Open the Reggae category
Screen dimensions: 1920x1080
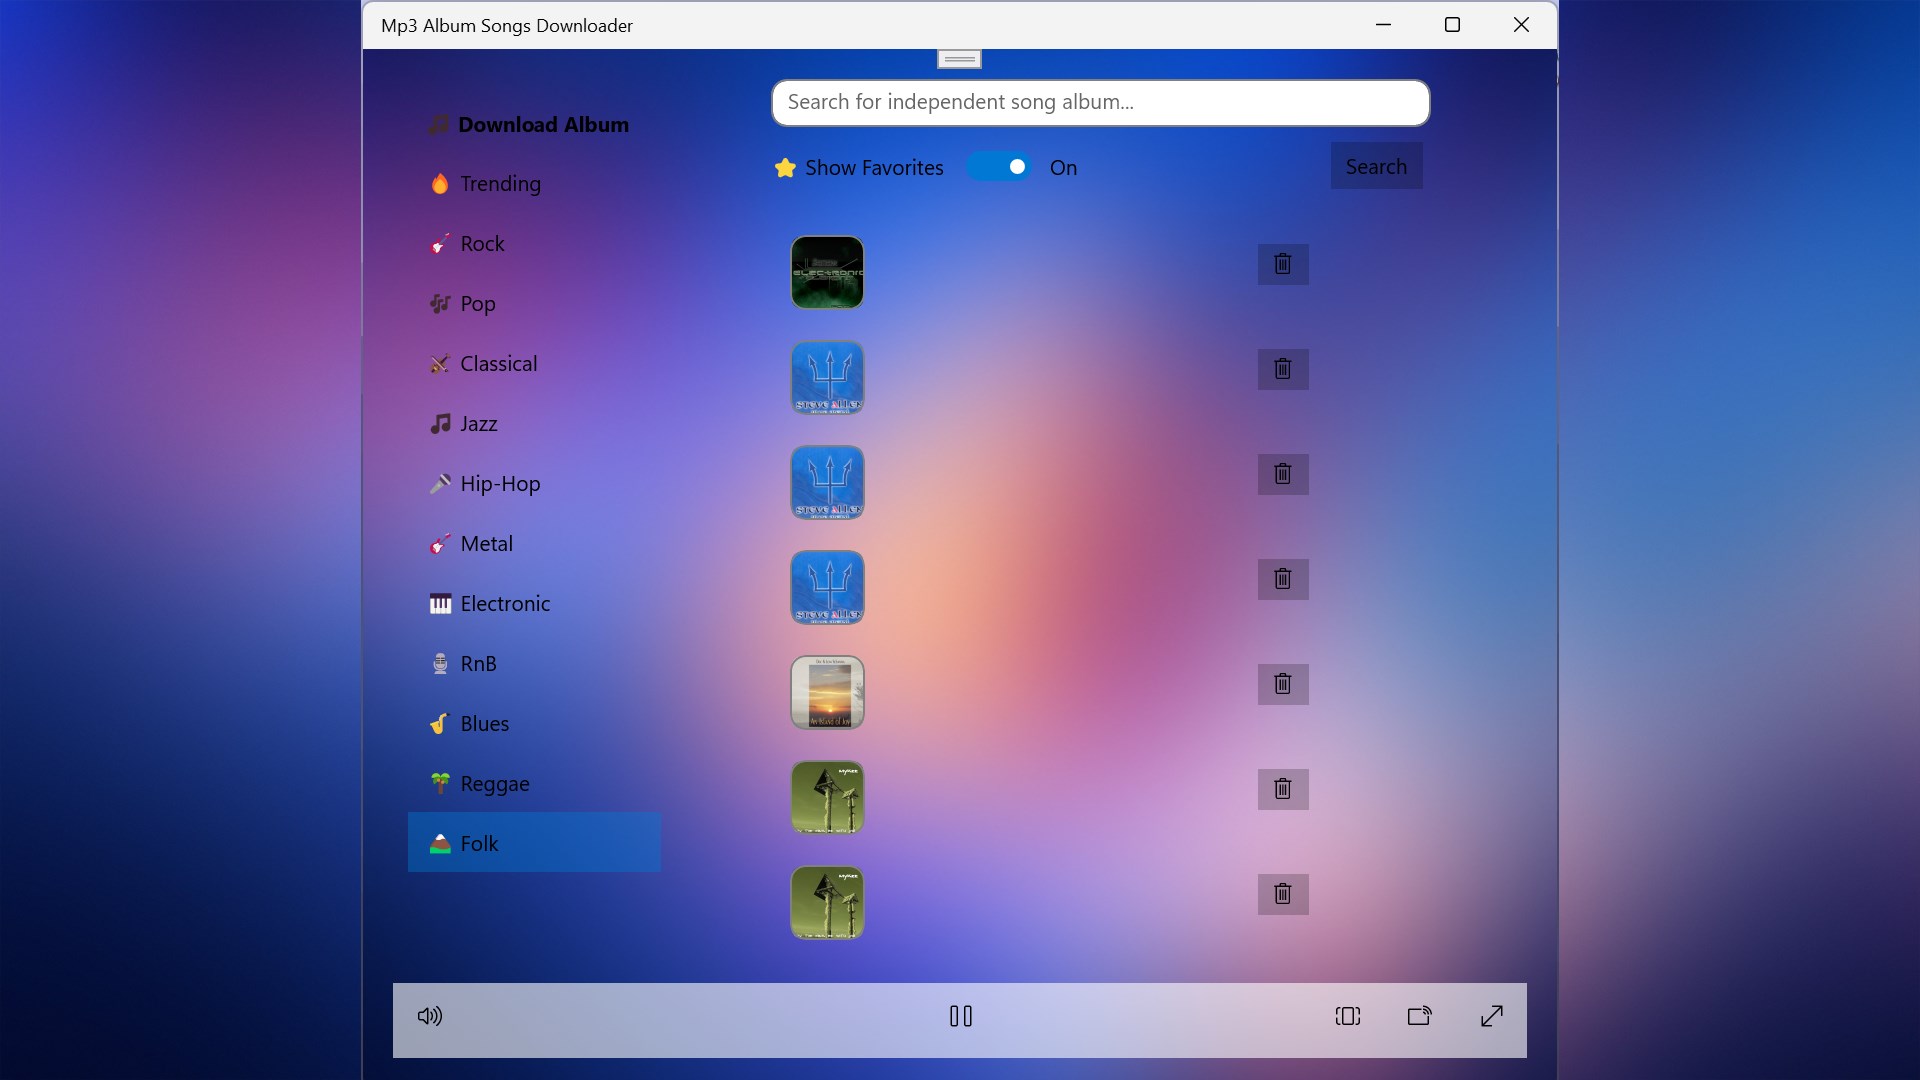(495, 784)
